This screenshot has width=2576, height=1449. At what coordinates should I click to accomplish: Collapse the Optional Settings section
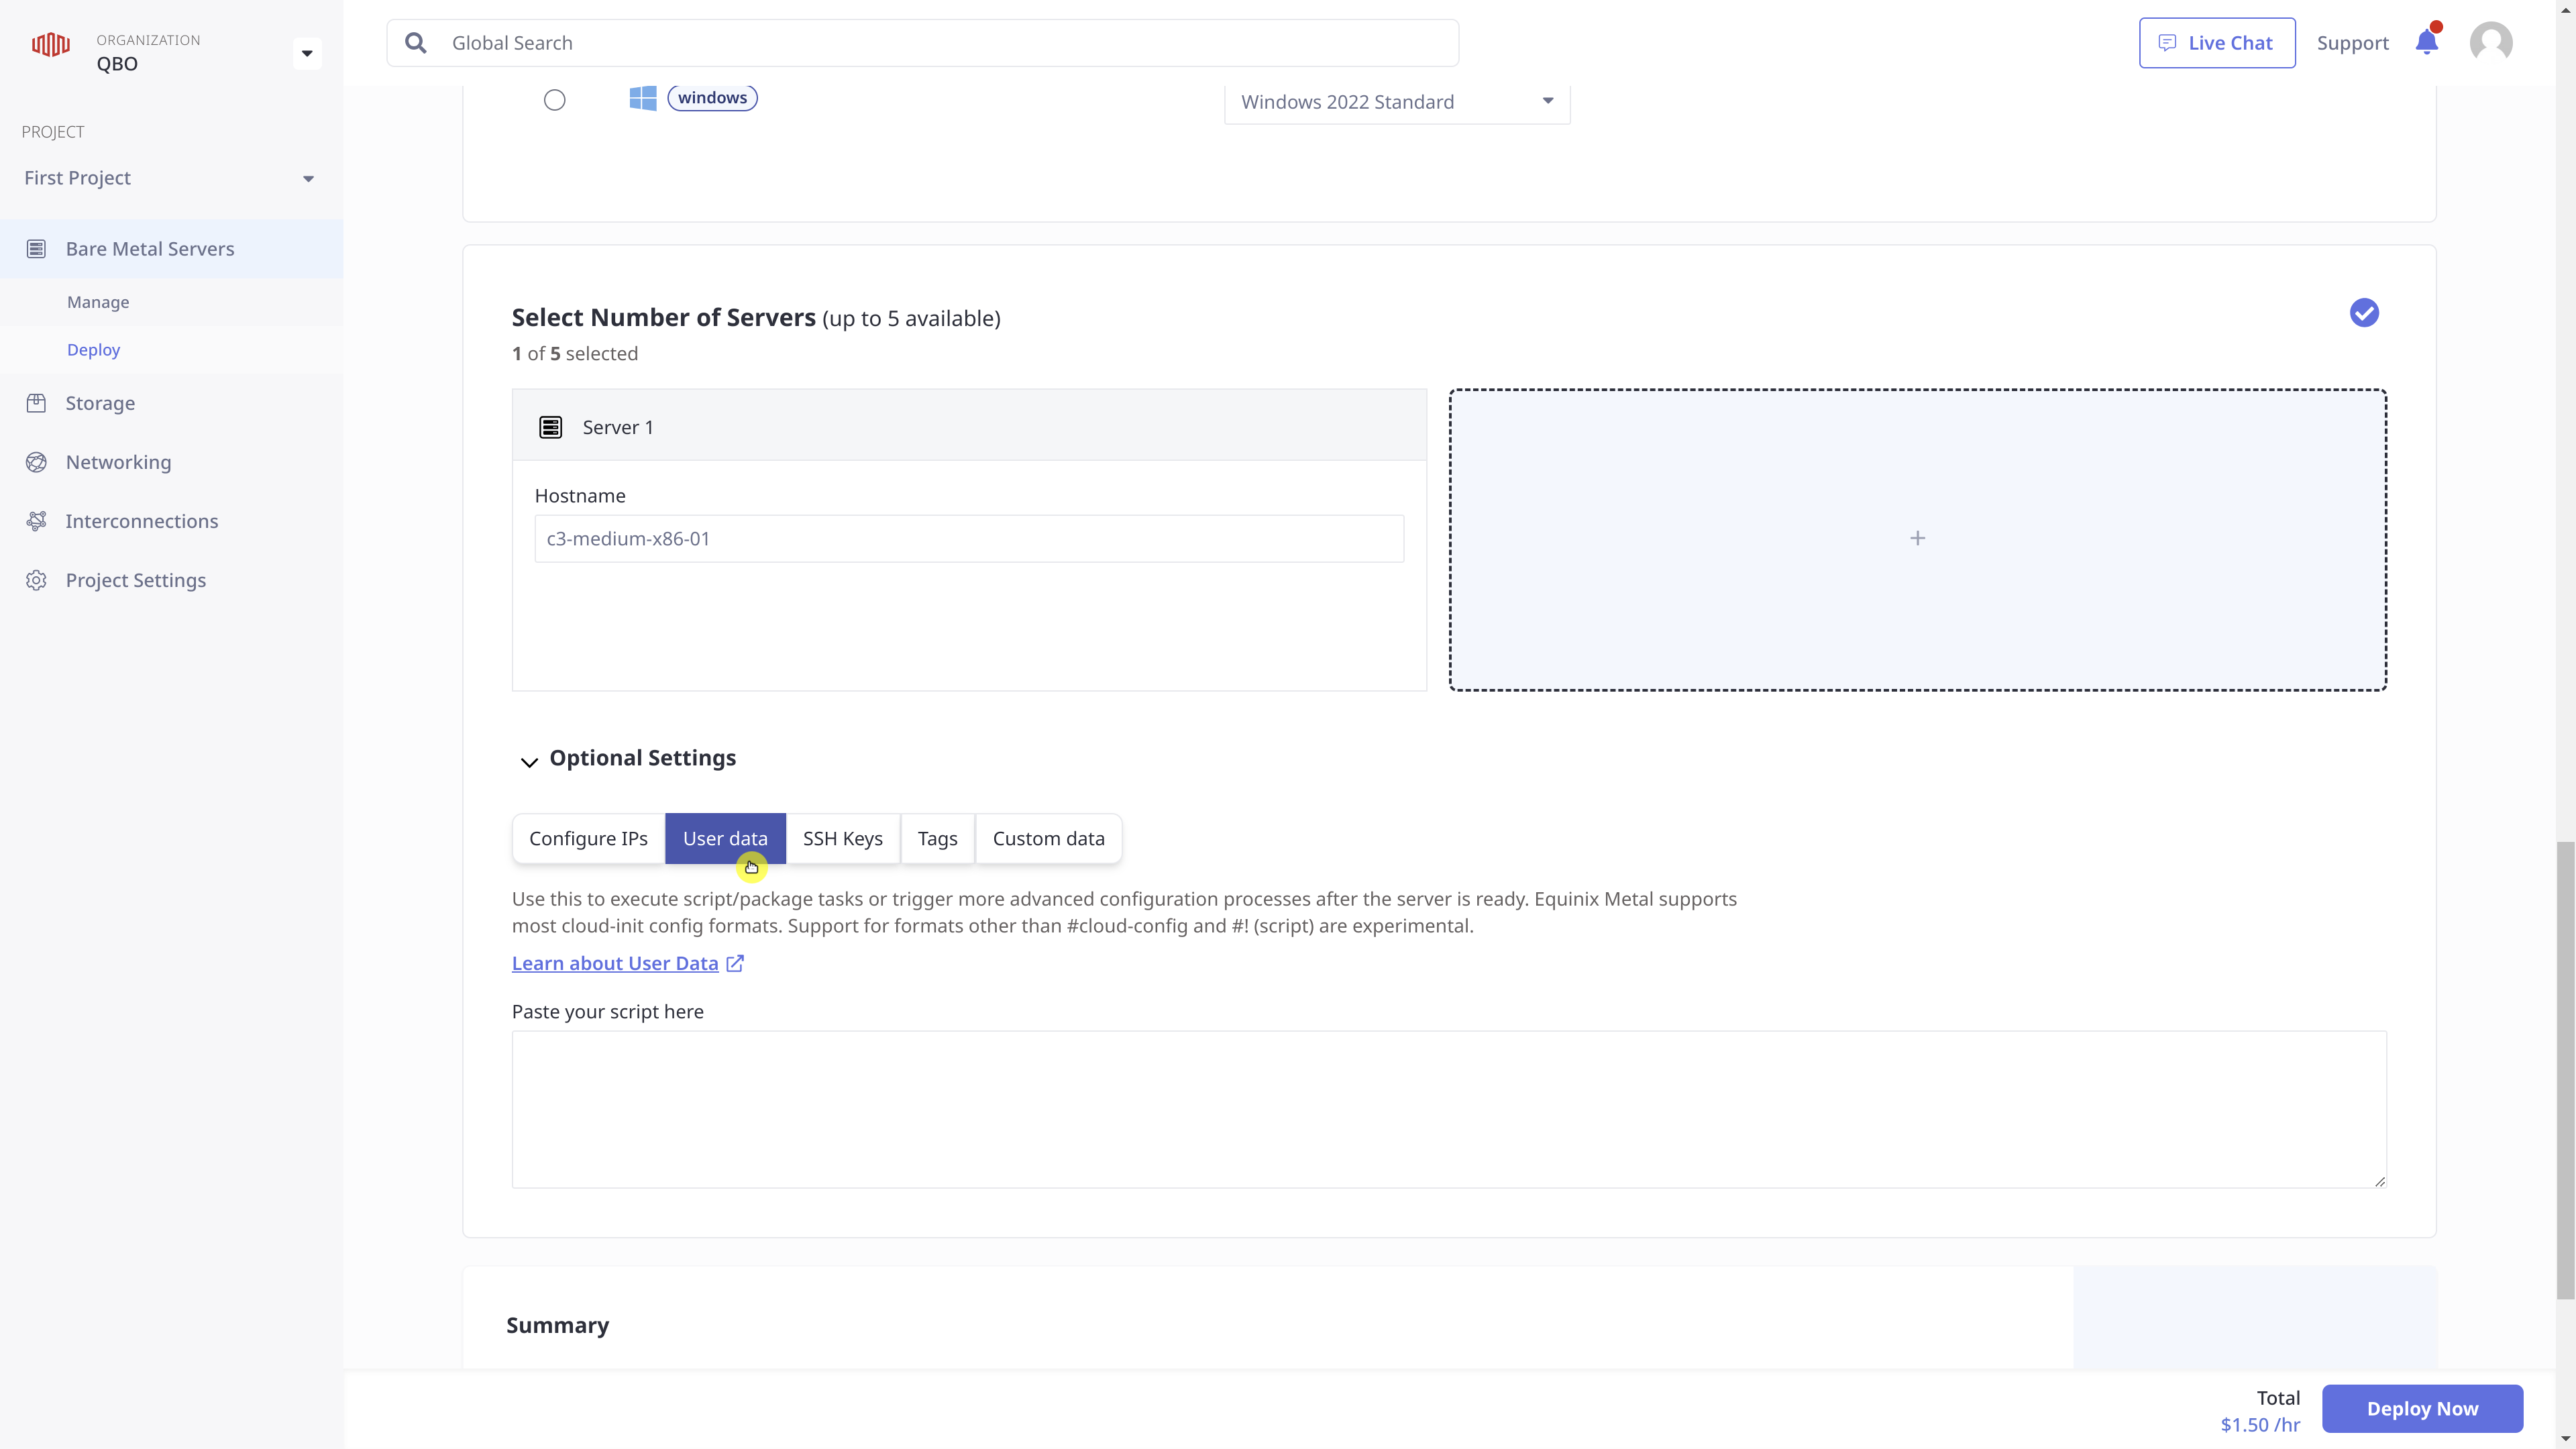529,762
